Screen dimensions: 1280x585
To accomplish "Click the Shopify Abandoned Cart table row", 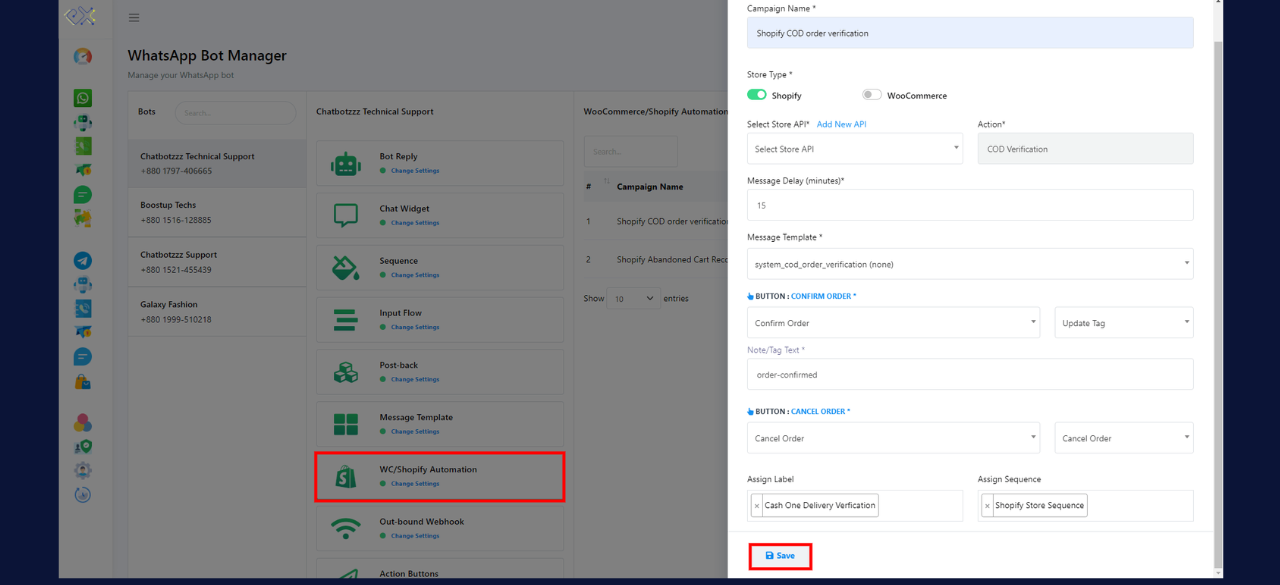I will coord(657,259).
